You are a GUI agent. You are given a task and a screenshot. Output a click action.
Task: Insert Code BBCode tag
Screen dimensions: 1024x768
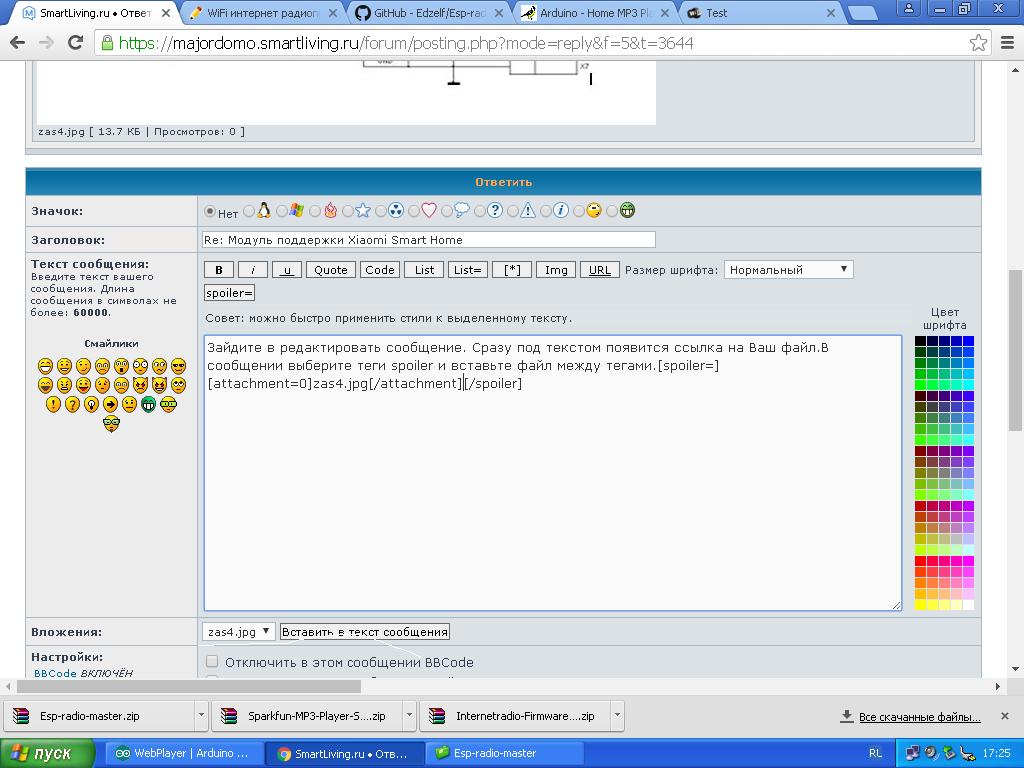point(379,270)
